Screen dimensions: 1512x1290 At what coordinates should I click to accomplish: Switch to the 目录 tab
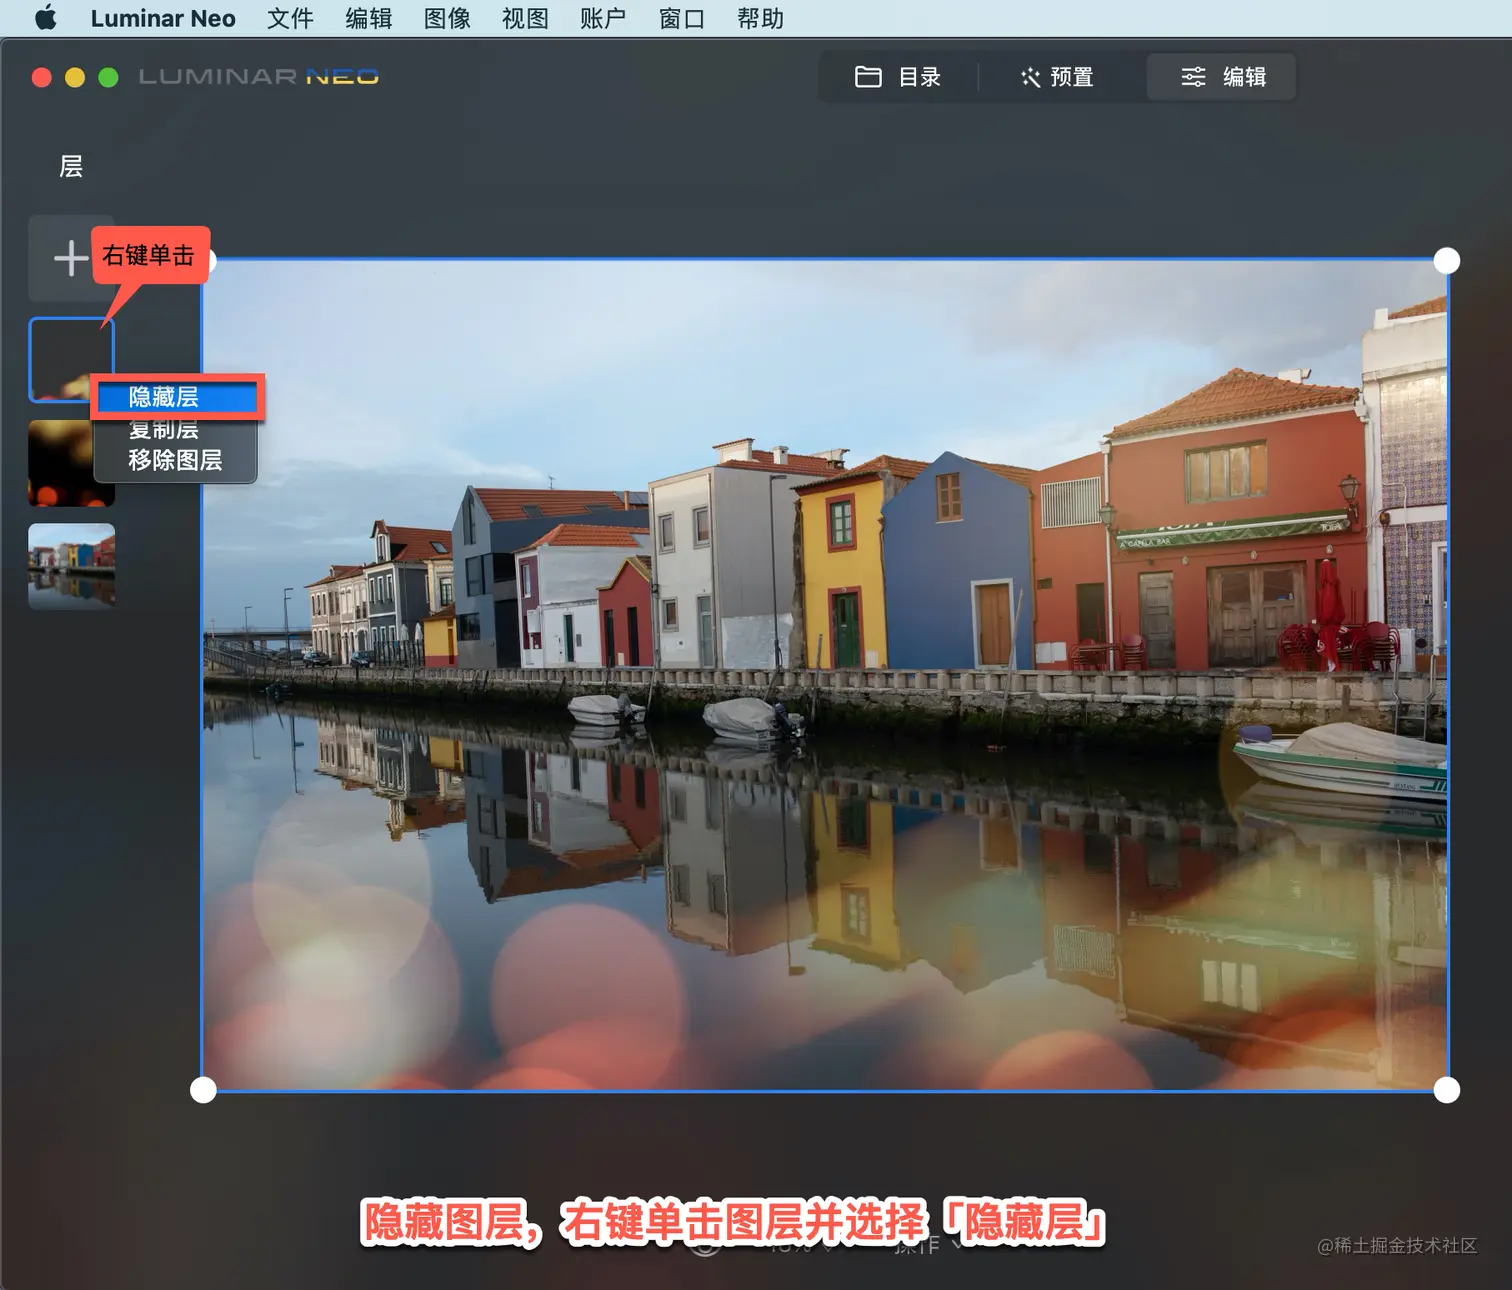[x=898, y=77]
